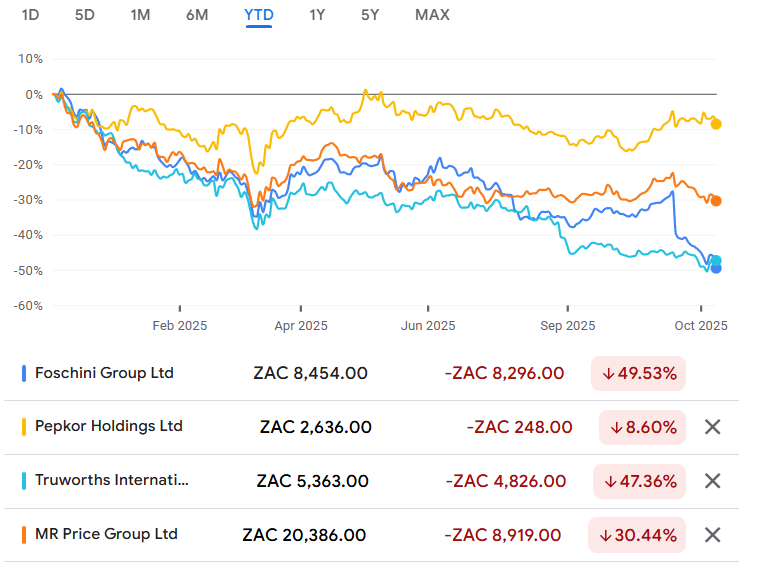Image resolution: width=763 pixels, height=568 pixels.
Task: Remove MR Price Group Ltd comparison
Action: 712,534
